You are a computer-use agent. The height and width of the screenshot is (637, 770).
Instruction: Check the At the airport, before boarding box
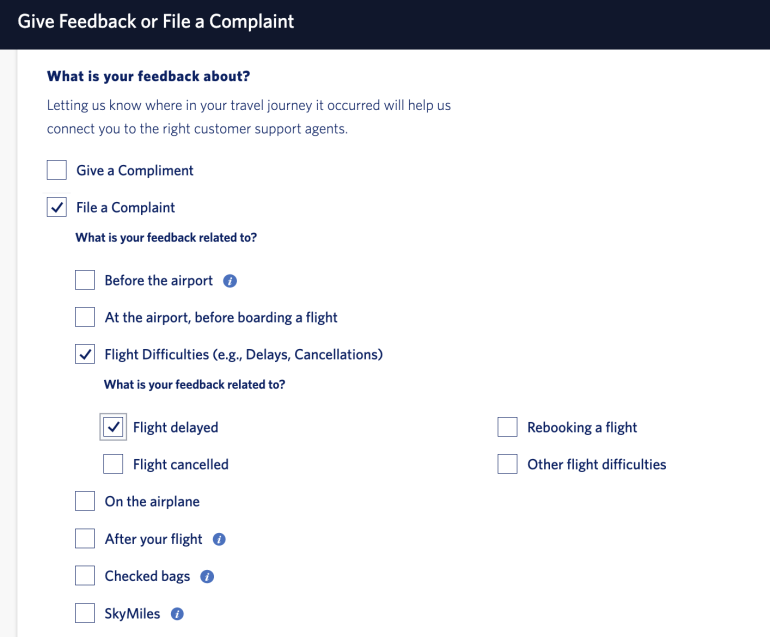pyautogui.click(x=85, y=317)
